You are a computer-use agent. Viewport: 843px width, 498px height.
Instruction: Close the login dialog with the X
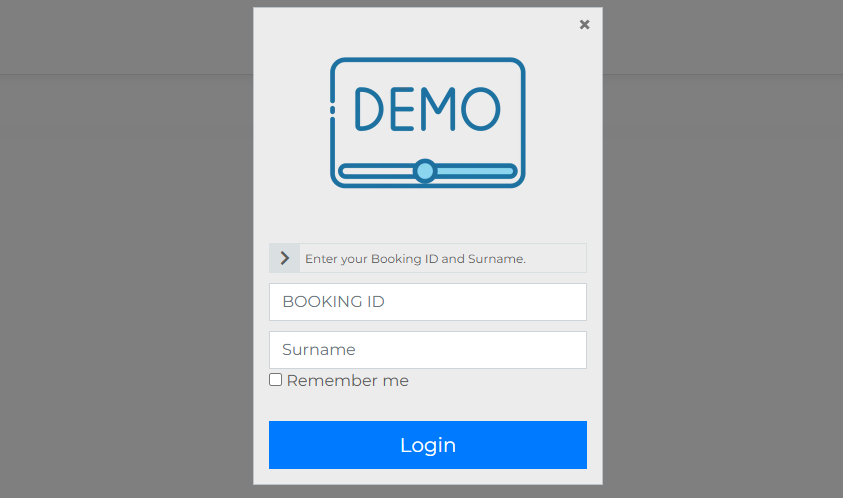pos(584,25)
